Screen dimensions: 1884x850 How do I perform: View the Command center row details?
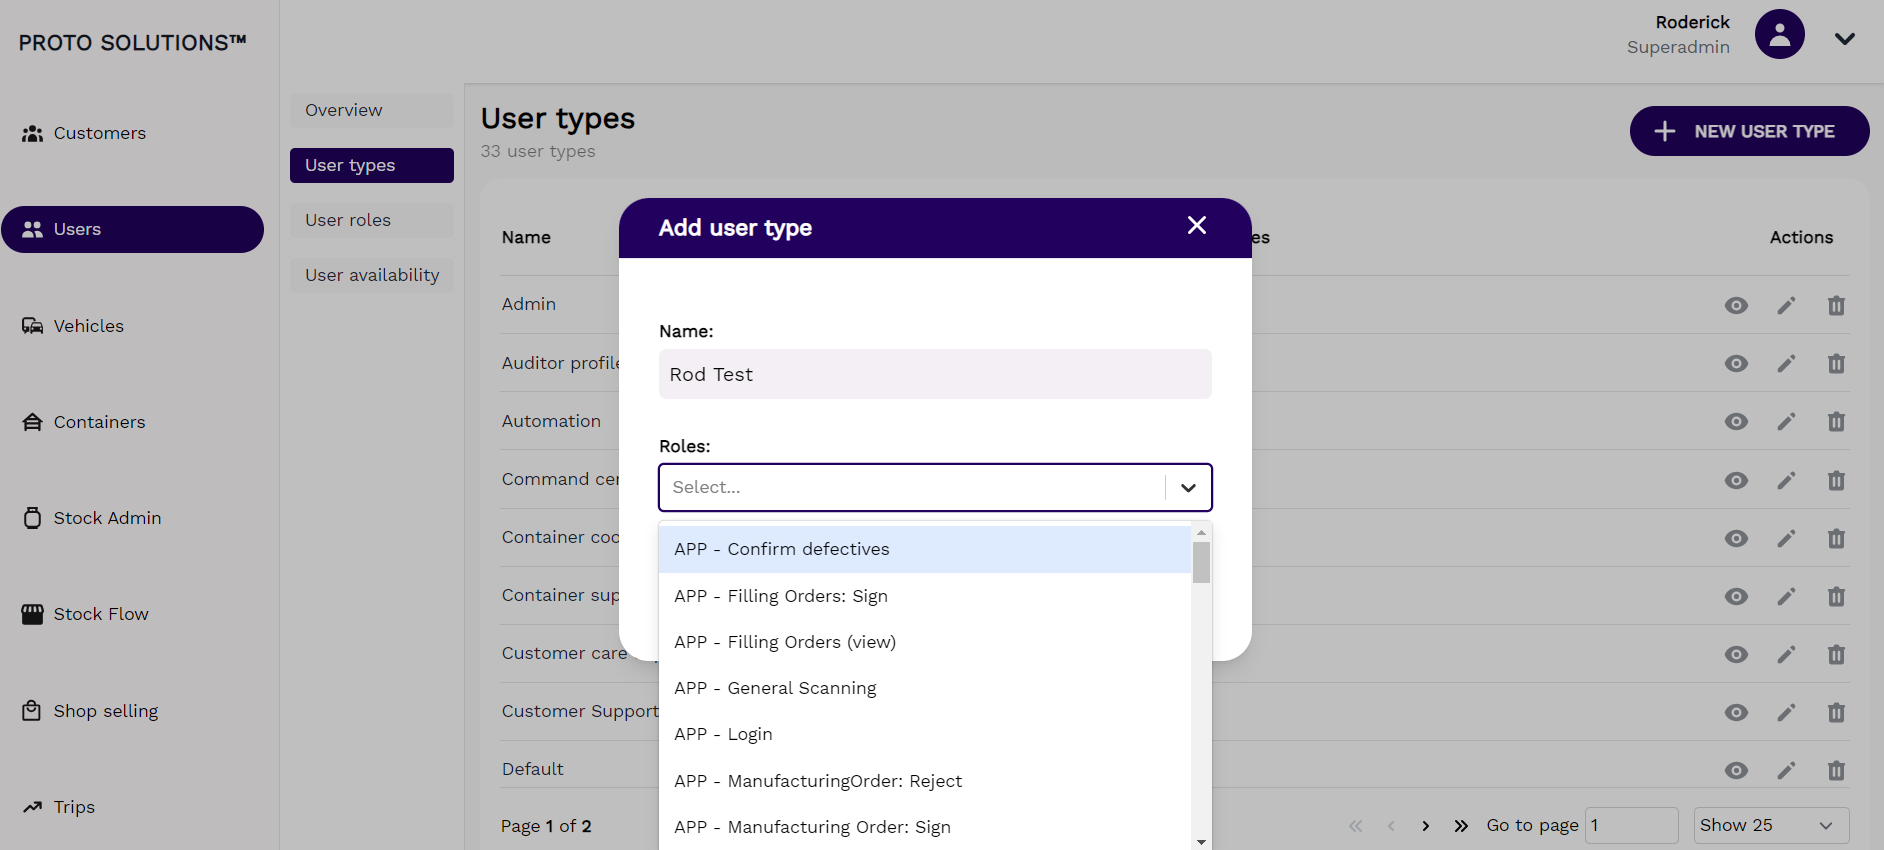pos(1736,480)
